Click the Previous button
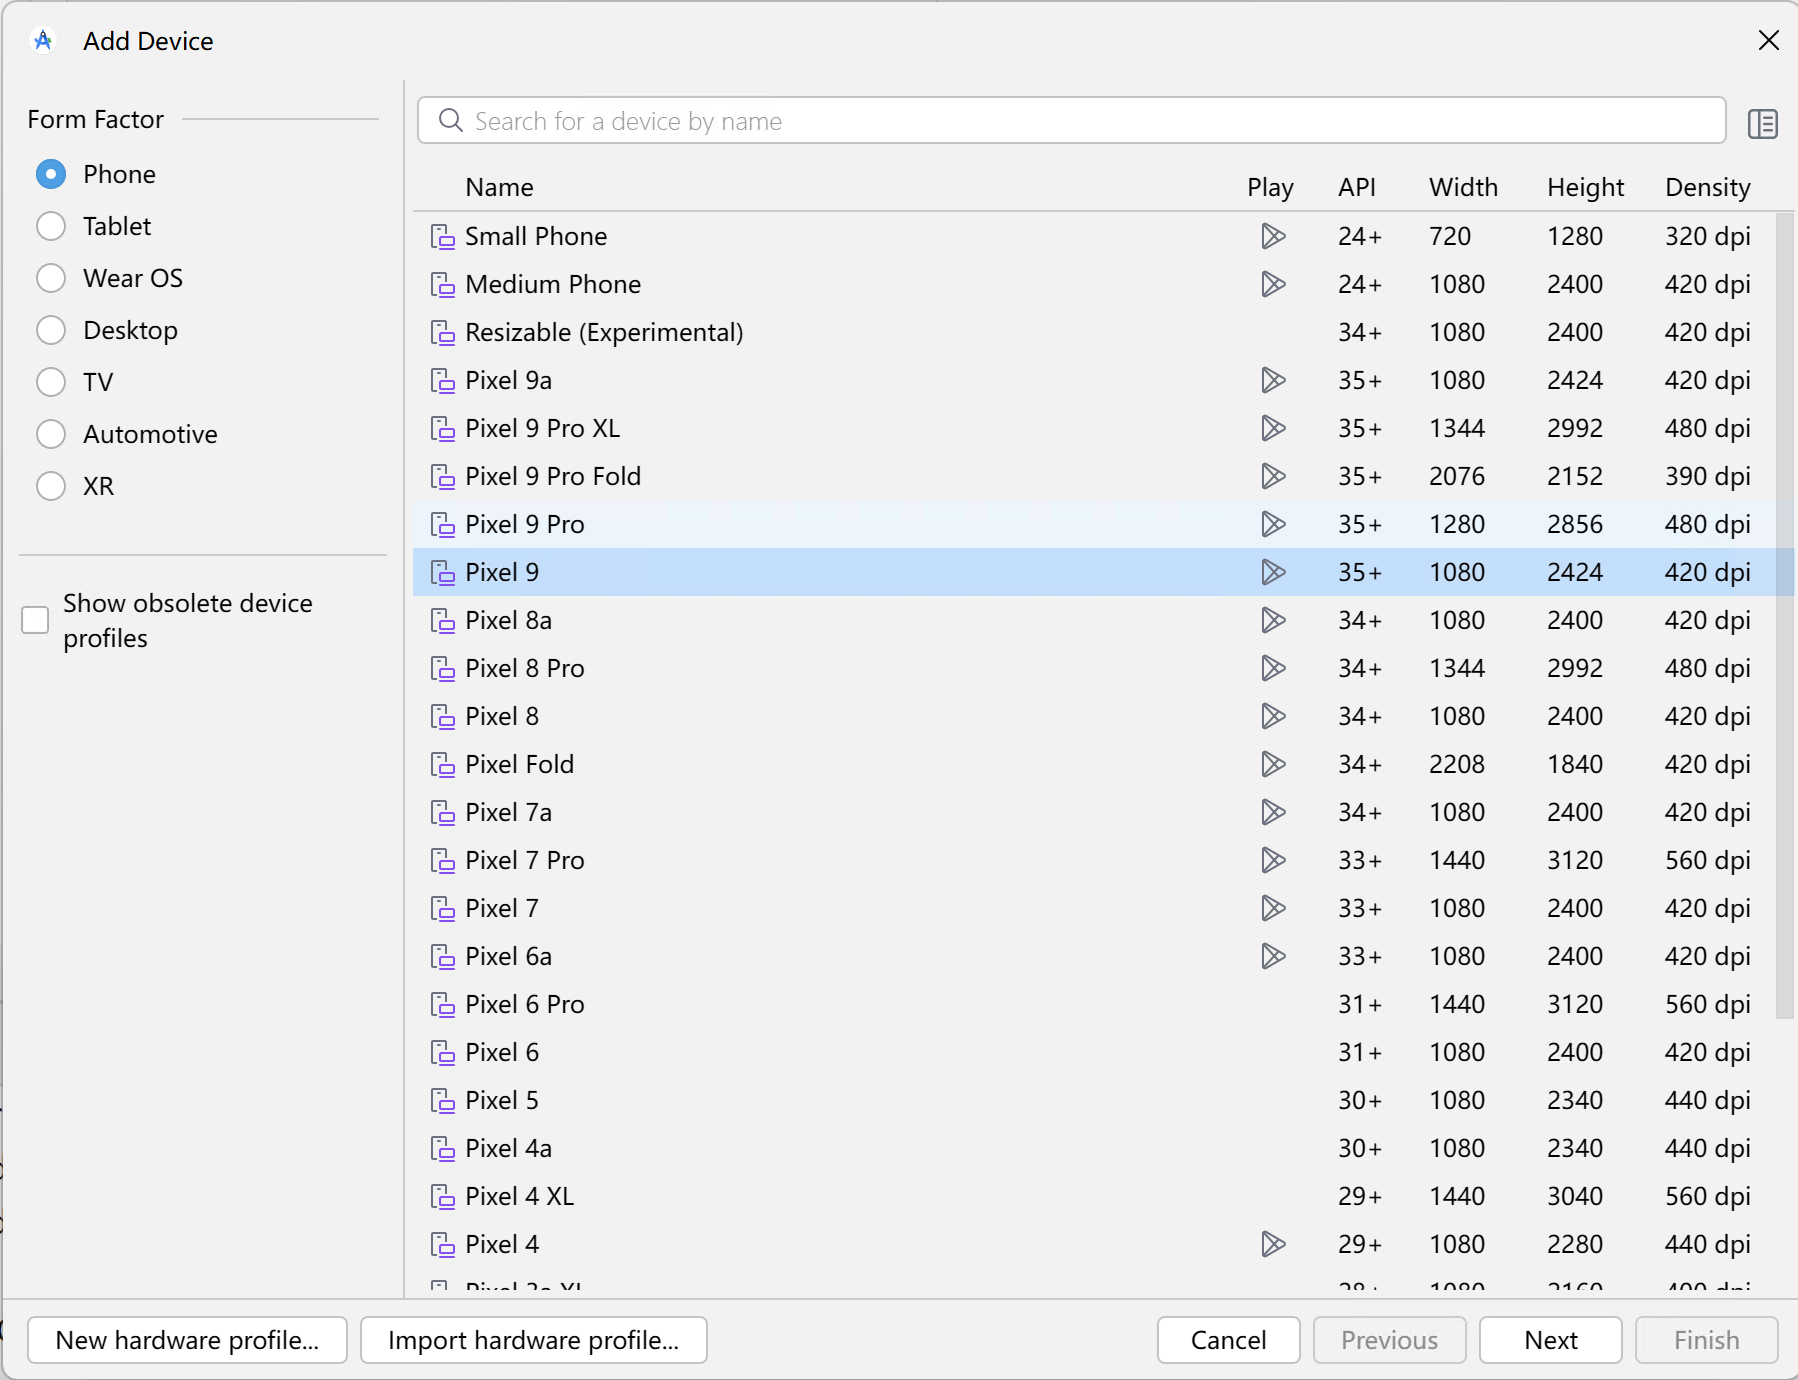 (x=1389, y=1340)
